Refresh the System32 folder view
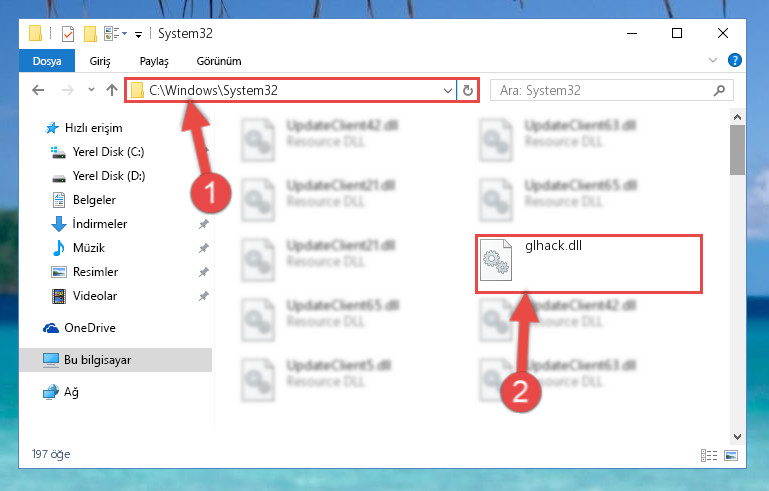 point(467,91)
